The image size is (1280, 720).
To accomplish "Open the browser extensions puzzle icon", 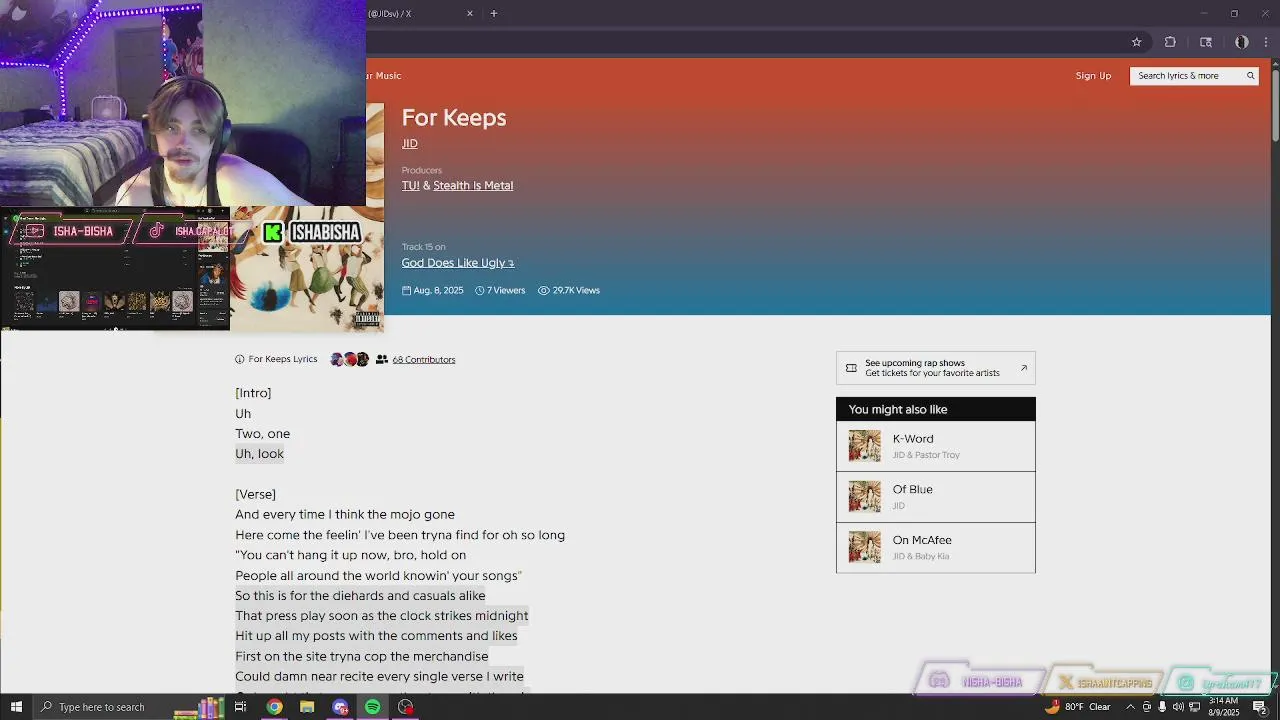I will (x=1170, y=42).
